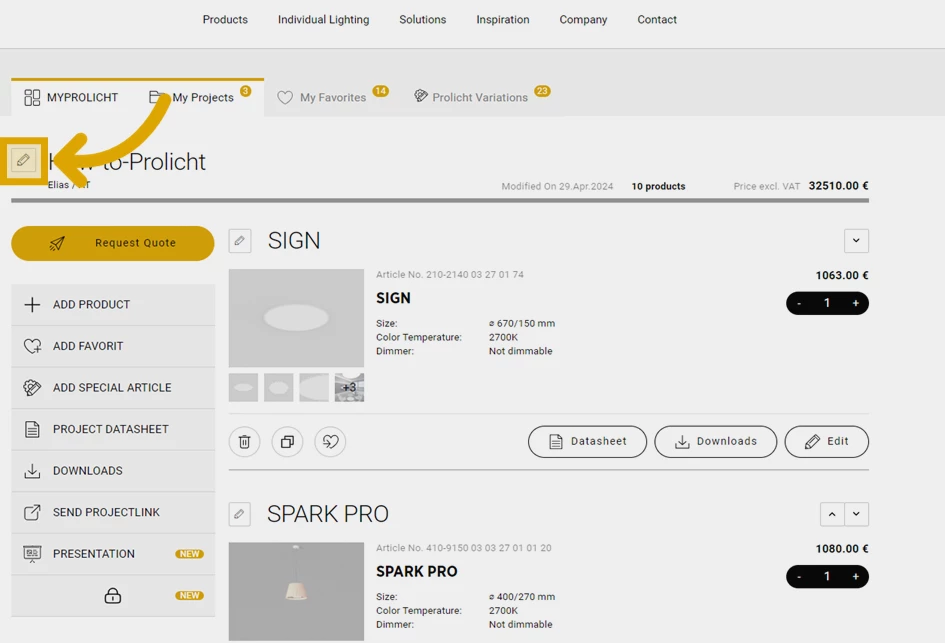The width and height of the screenshot is (945, 643).
Task: Click the pencil icon beside SIGN heading
Action: [239, 241]
